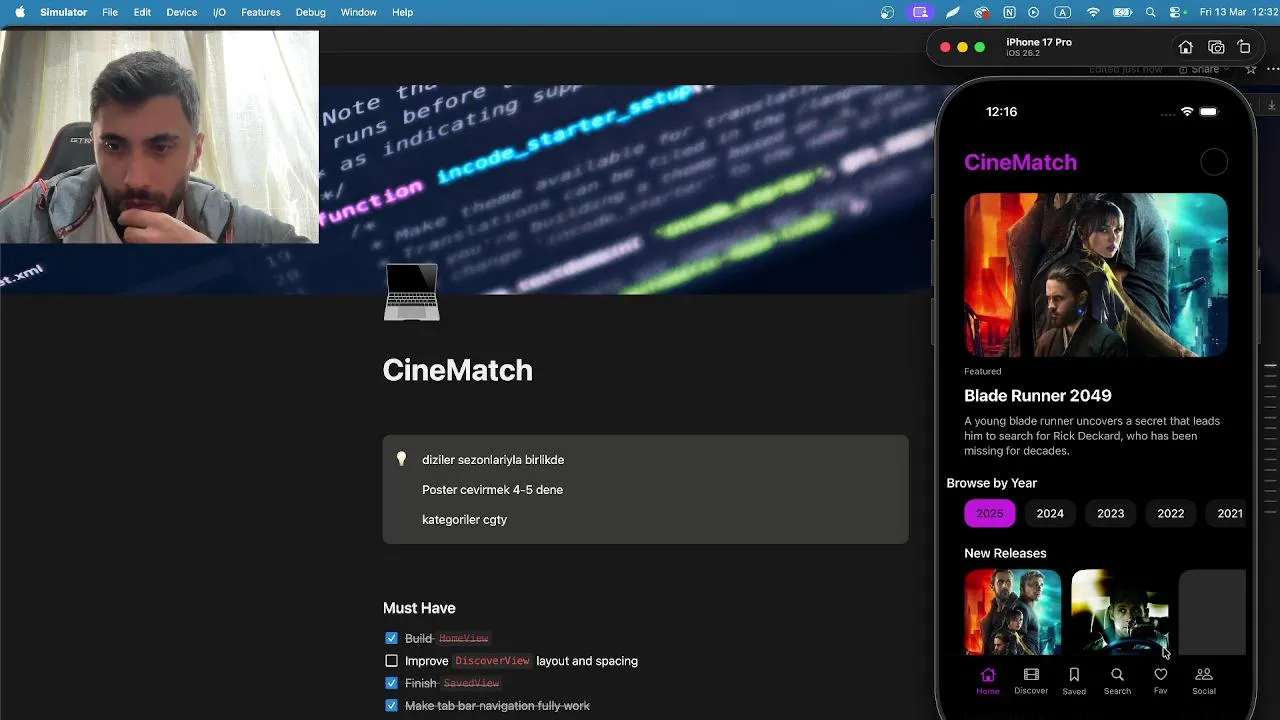Screen dimensions: 1280x720
Task: Open the Device menu
Action: click(x=181, y=12)
